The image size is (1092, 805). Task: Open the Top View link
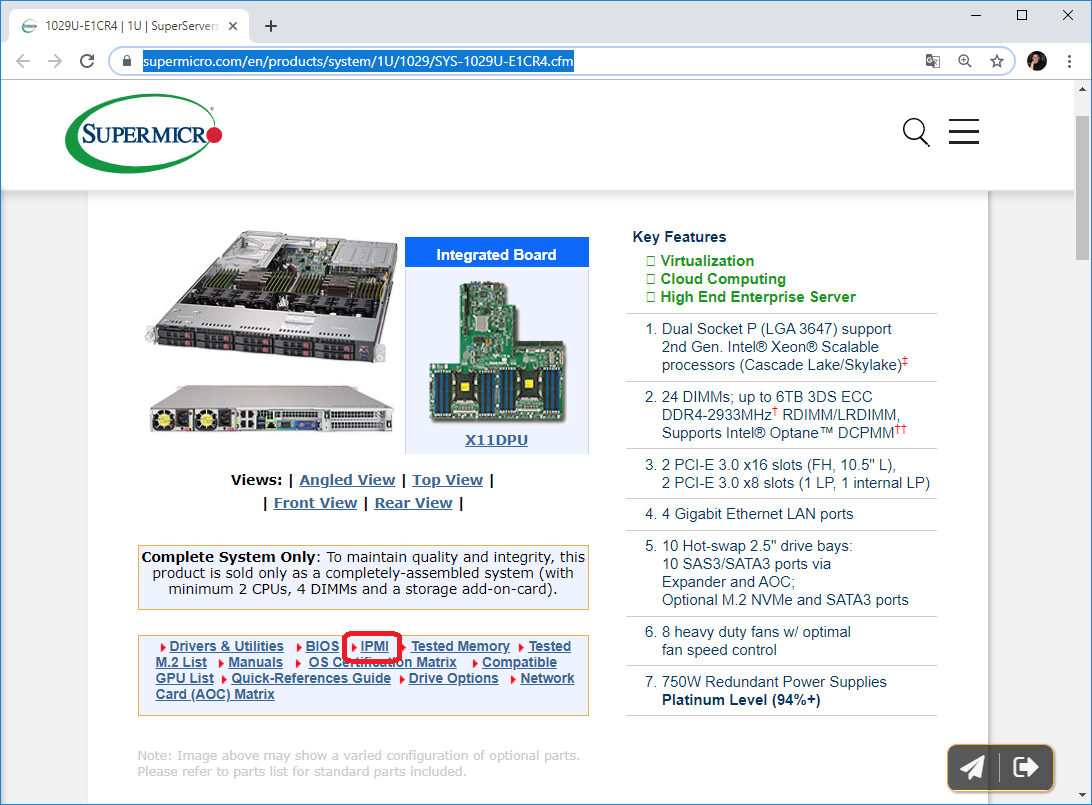click(447, 480)
